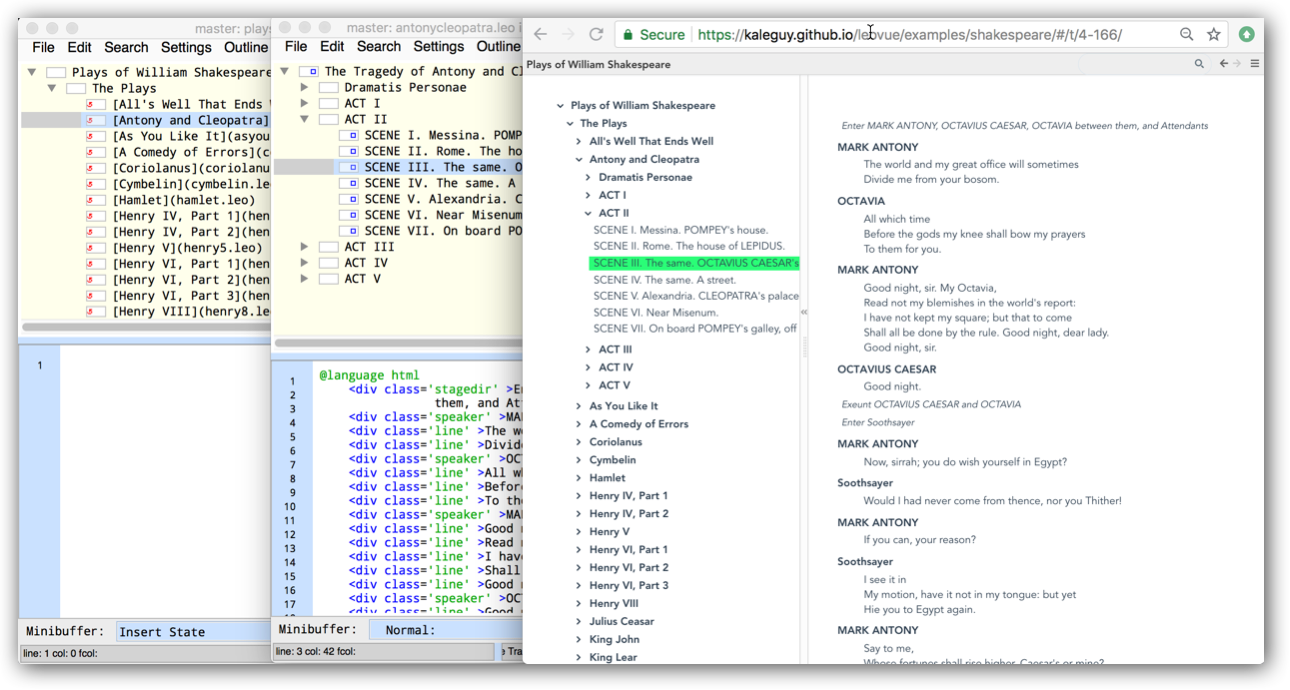Open the Leovue hamburger menu
1290x690 pixels.
(x=1255, y=64)
